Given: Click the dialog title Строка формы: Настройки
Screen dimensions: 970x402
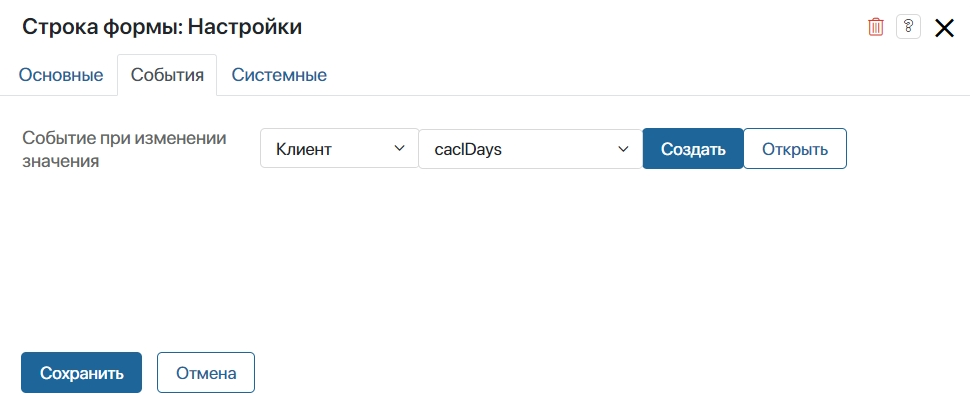Looking at the screenshot, I should [162, 27].
